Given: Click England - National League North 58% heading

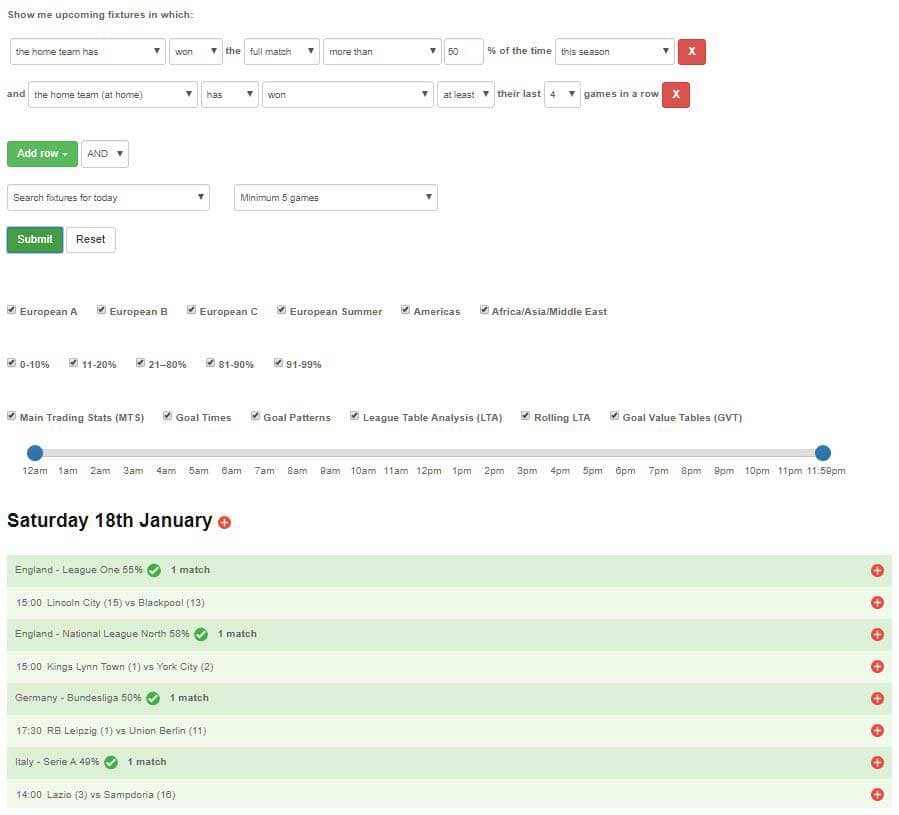Looking at the screenshot, I should [102, 634].
